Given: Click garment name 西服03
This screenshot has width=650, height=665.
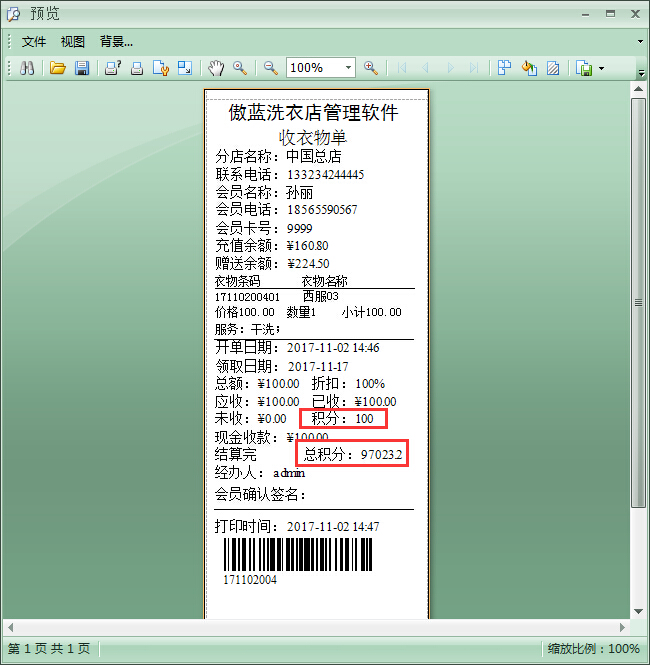Looking at the screenshot, I should click(x=320, y=296).
